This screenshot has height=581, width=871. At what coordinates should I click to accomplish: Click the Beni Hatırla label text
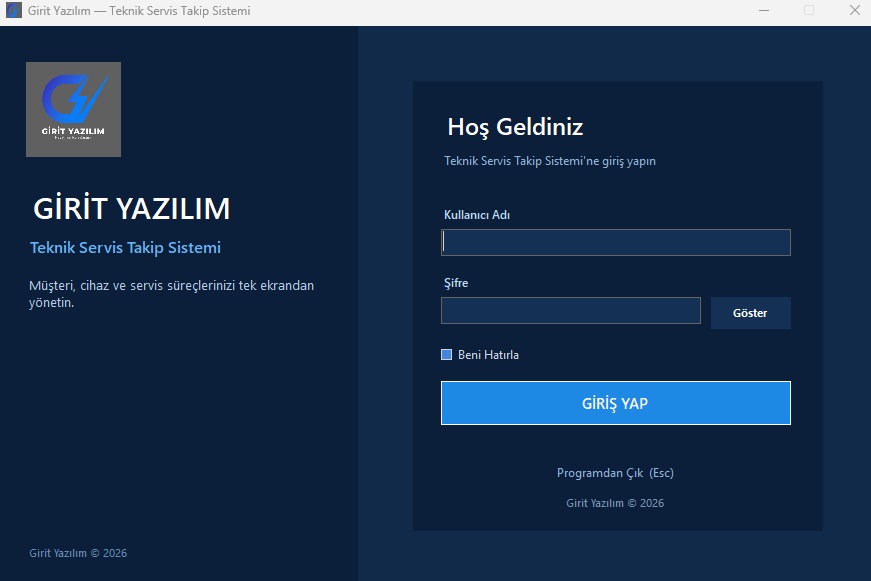(x=488, y=355)
